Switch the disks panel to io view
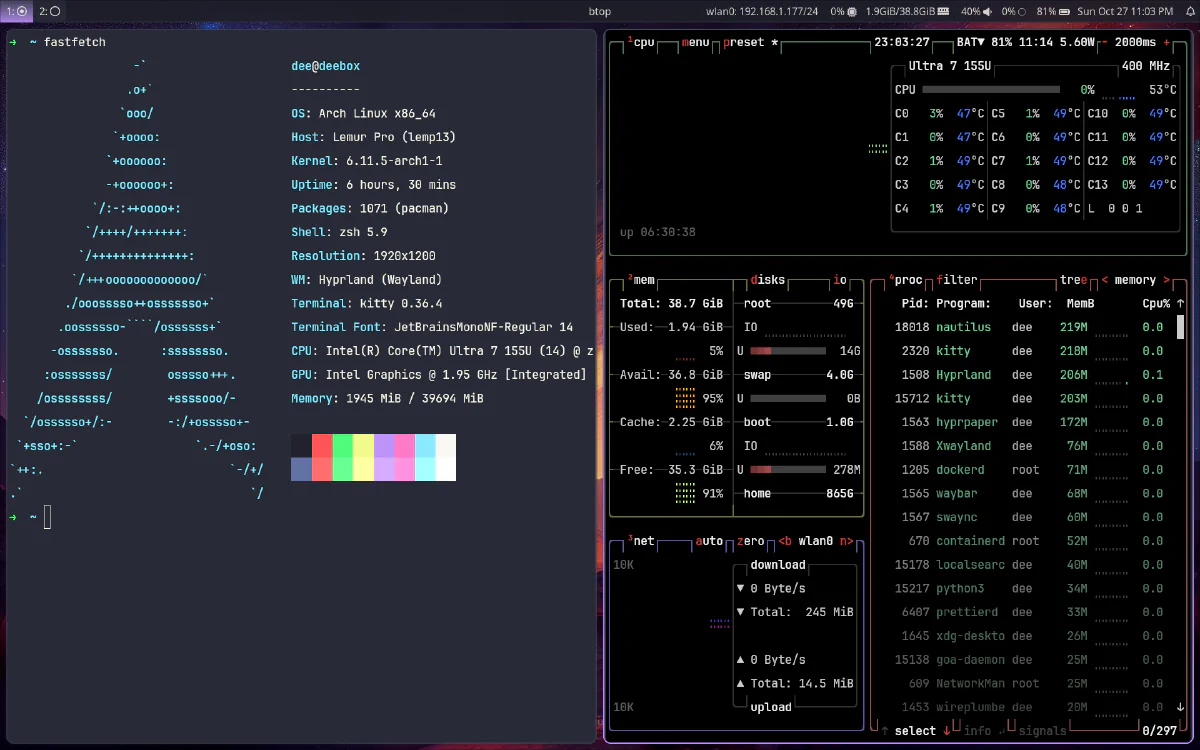This screenshot has height=750, width=1200. (x=840, y=280)
